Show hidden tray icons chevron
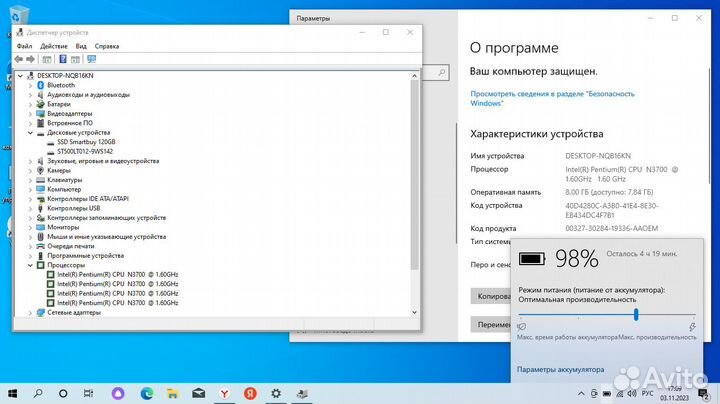Image resolution: width=720 pixels, height=404 pixels. coord(581,394)
